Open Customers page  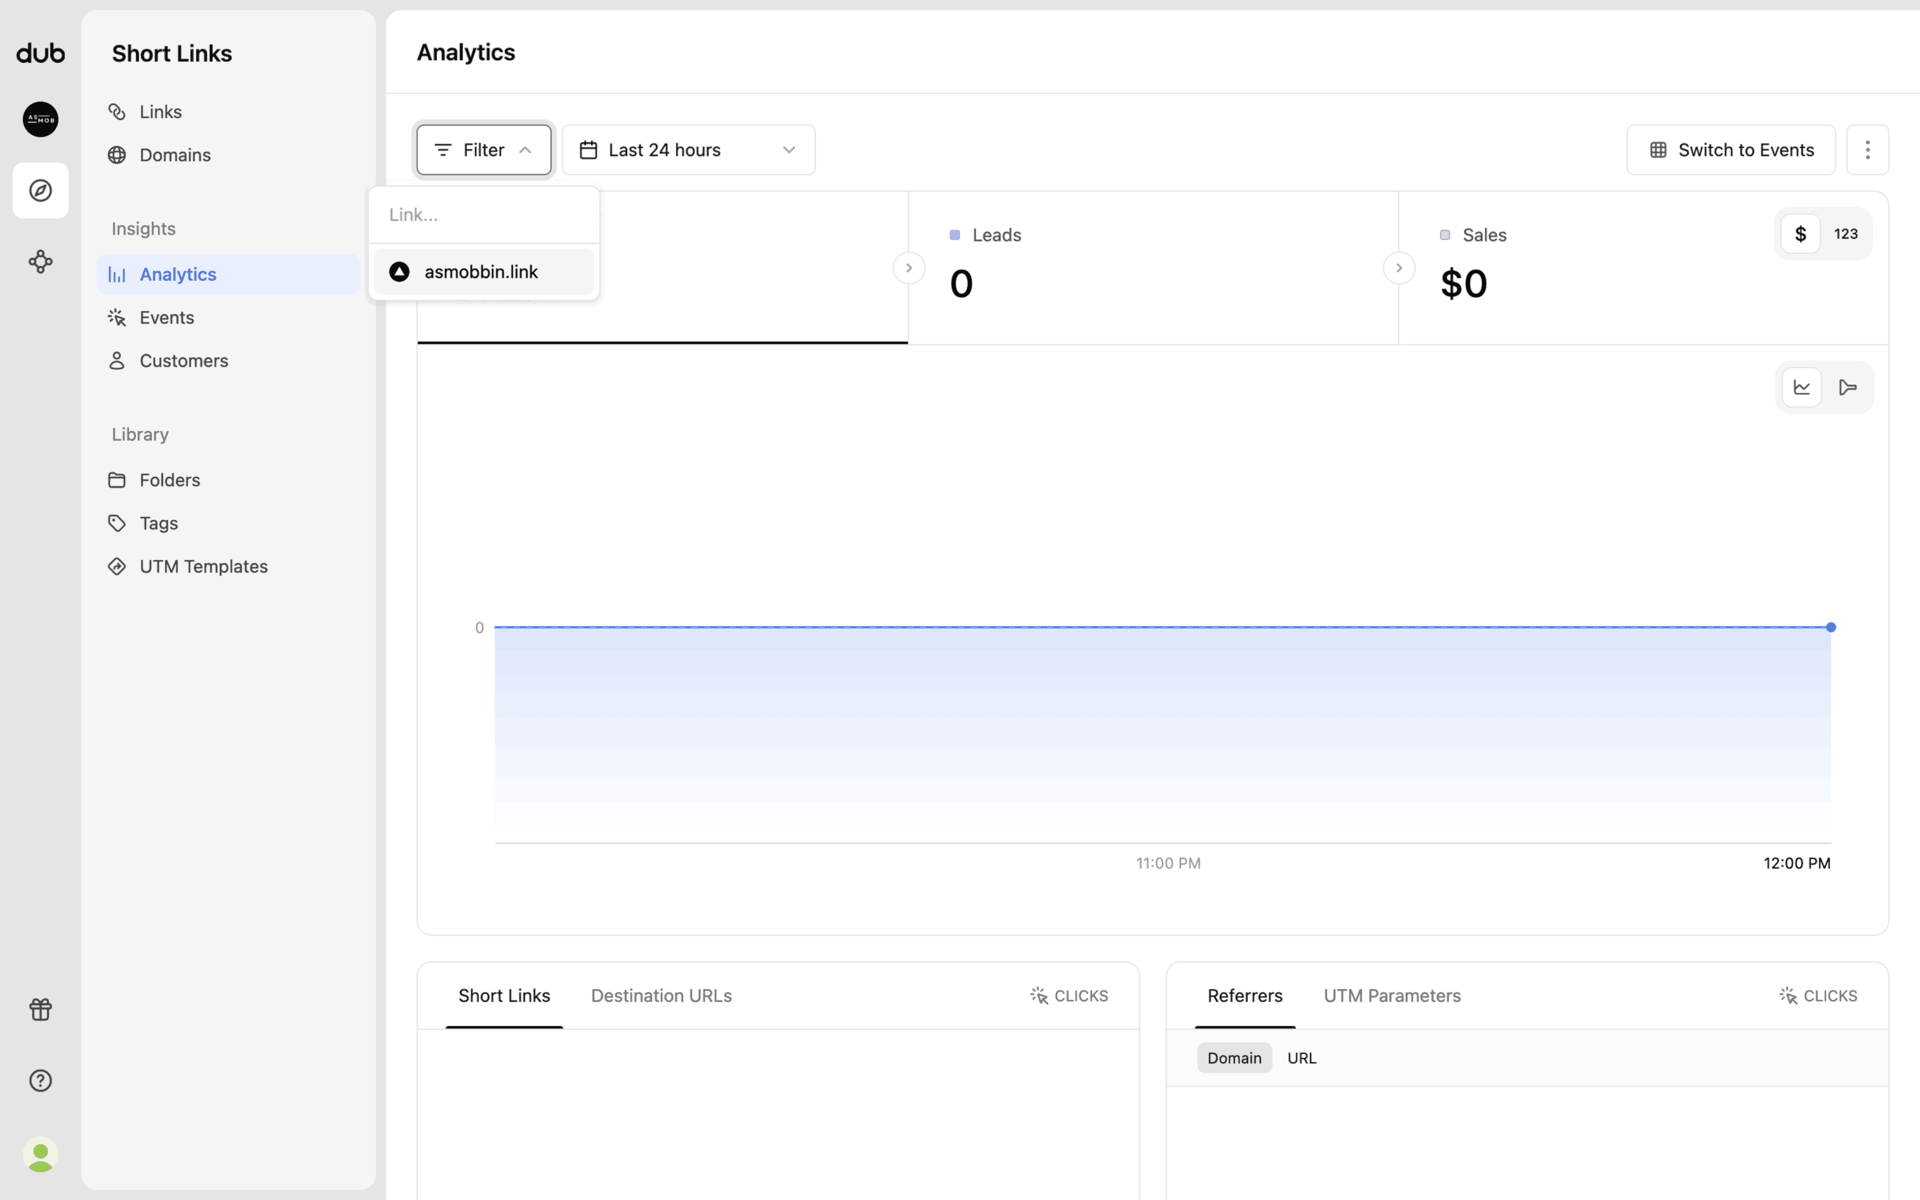[x=228, y=361]
